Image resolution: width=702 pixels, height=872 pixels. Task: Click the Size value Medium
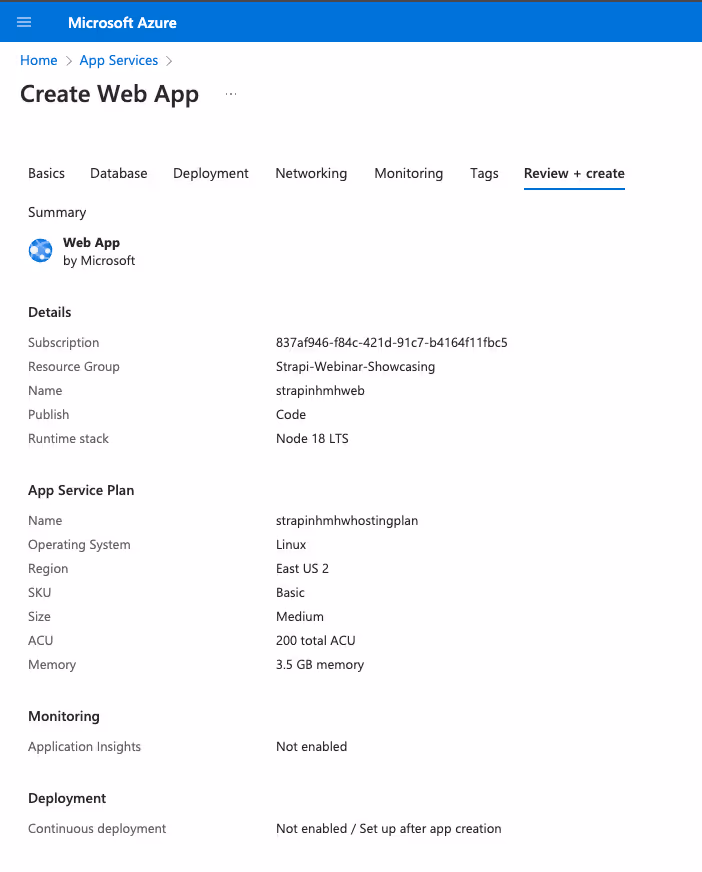click(300, 616)
